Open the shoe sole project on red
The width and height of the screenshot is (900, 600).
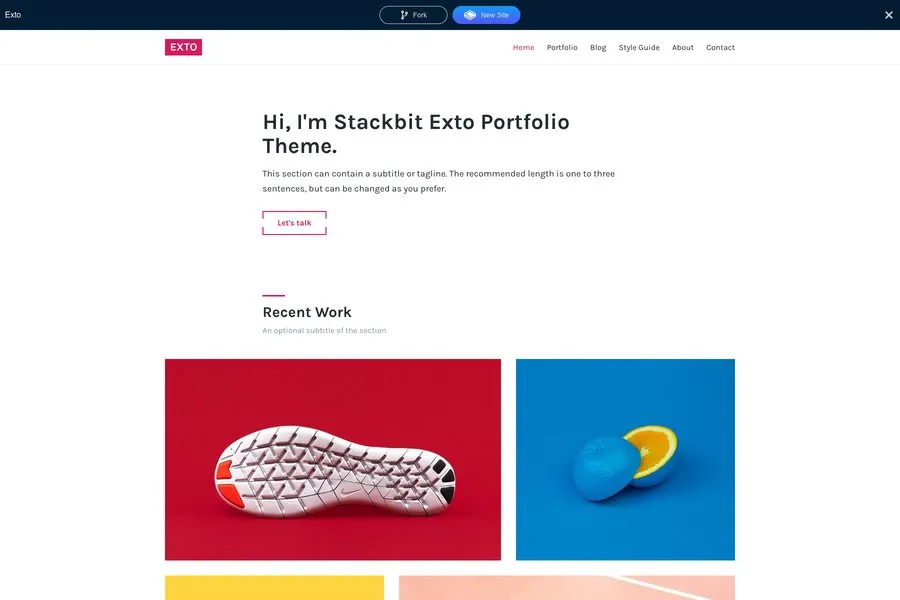[x=333, y=459]
